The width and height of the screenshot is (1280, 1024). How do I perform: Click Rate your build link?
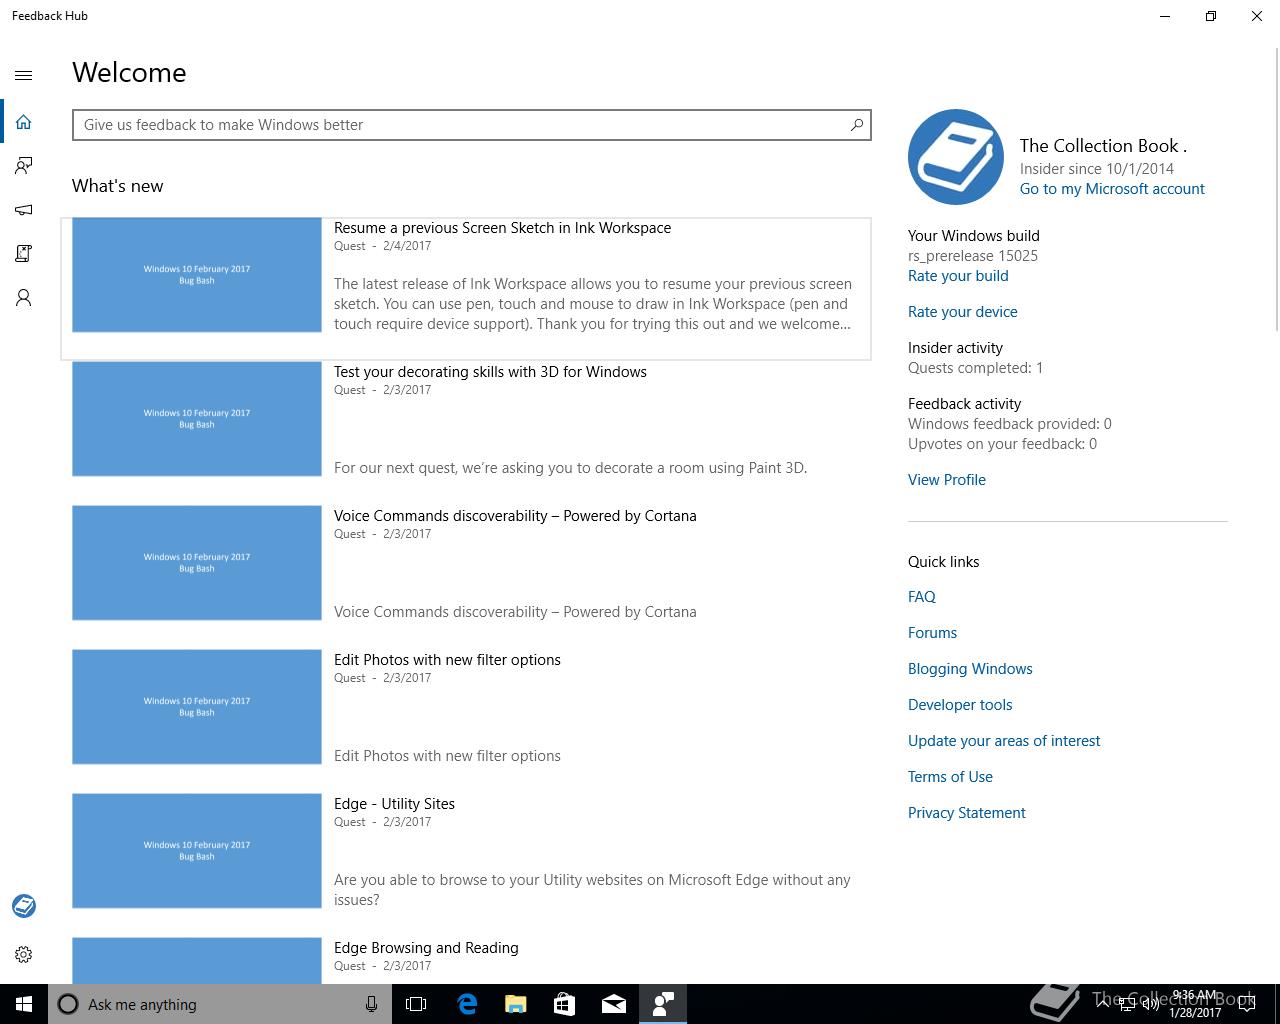point(958,276)
